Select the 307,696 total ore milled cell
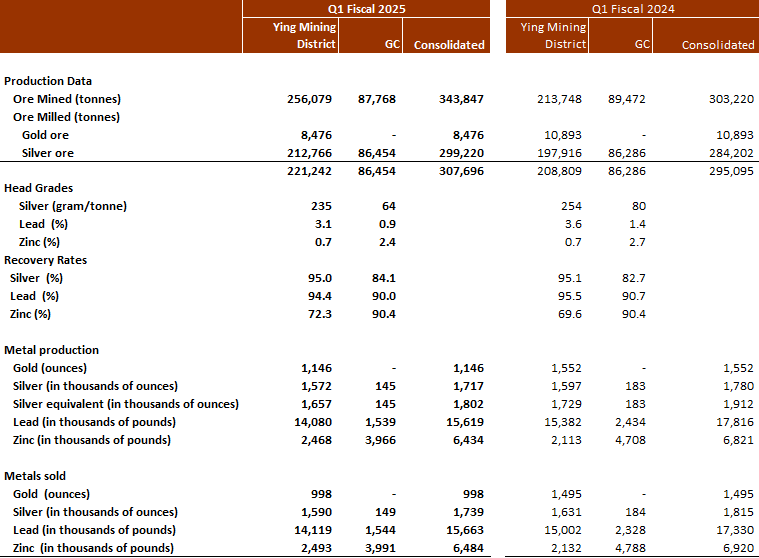Viewport: 759px width, 558px height. click(462, 171)
